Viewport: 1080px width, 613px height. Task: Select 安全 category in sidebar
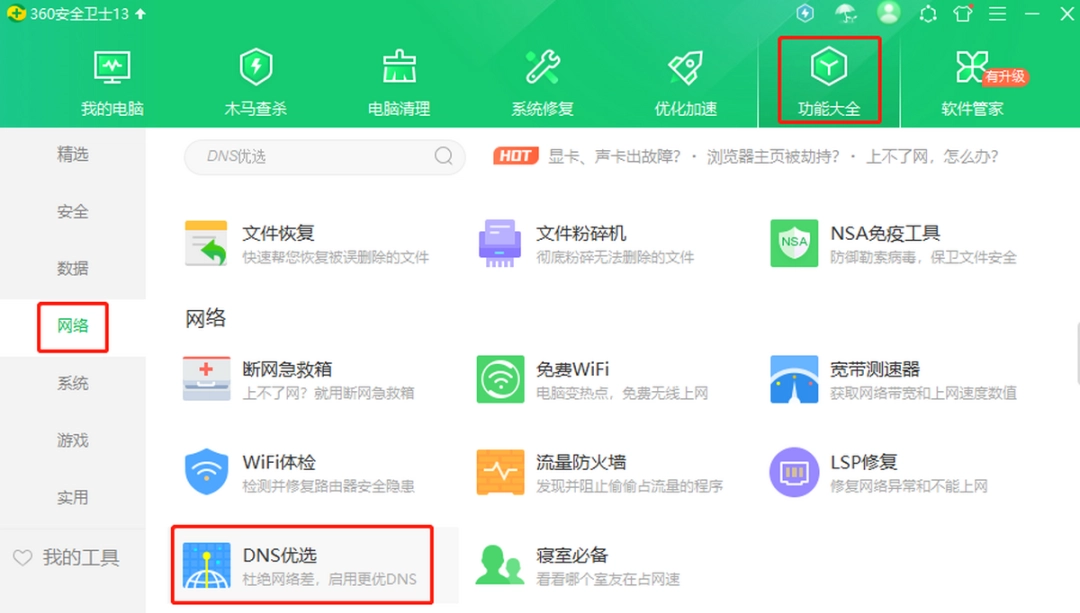pos(72,211)
